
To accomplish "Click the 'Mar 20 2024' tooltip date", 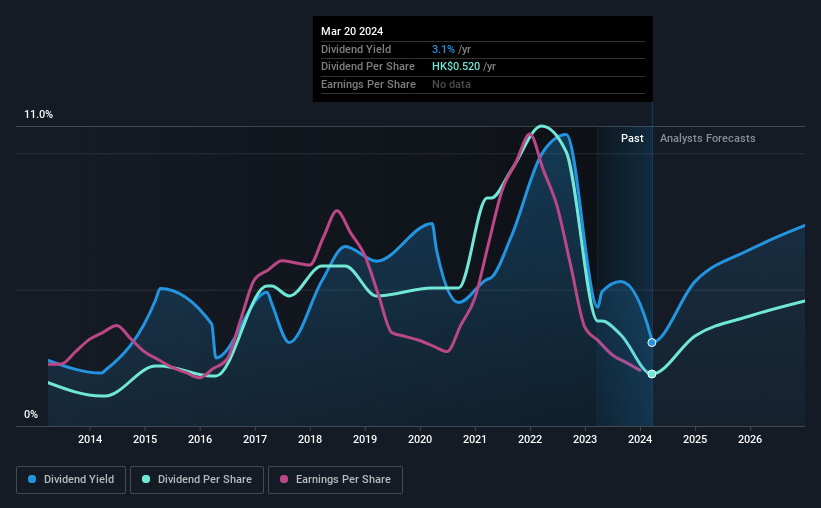I will point(352,31).
